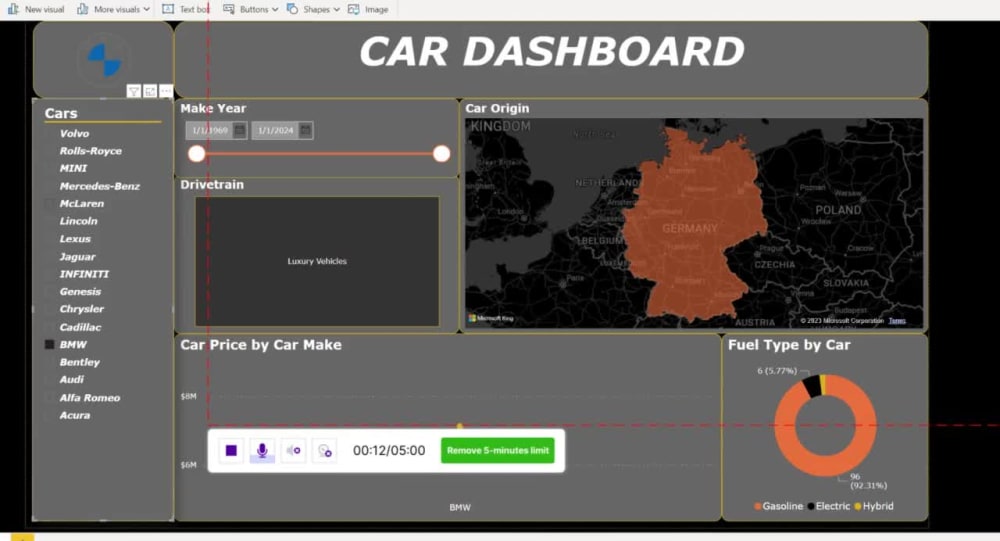1000x541 pixels.
Task: Click the Drivetrain title
Action: coord(212,184)
